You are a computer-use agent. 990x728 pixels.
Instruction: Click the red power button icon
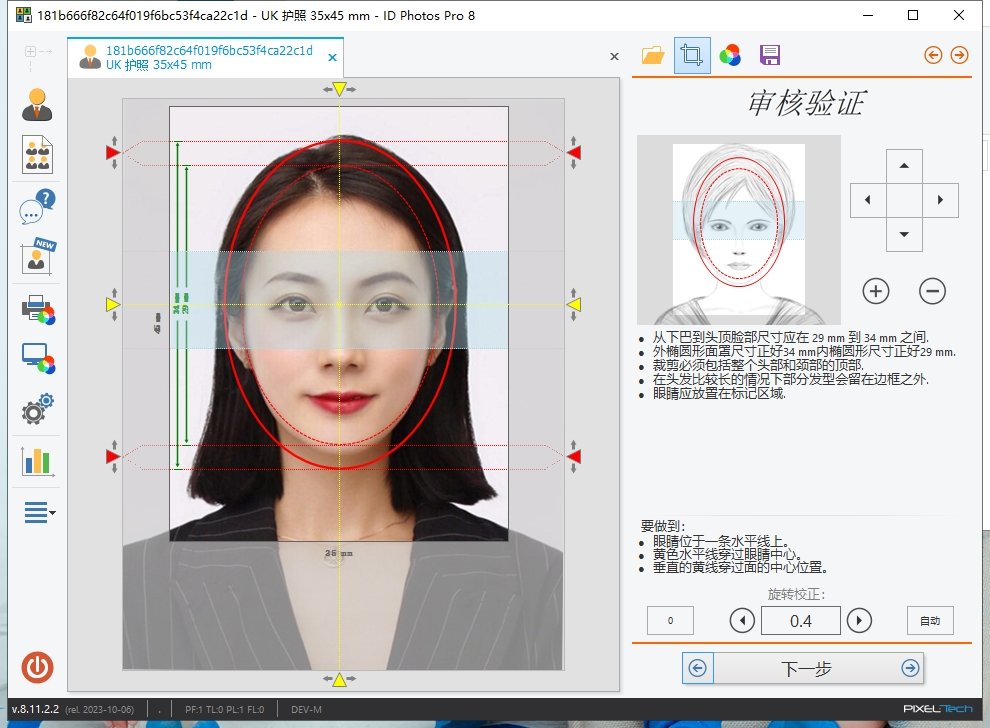click(37, 667)
